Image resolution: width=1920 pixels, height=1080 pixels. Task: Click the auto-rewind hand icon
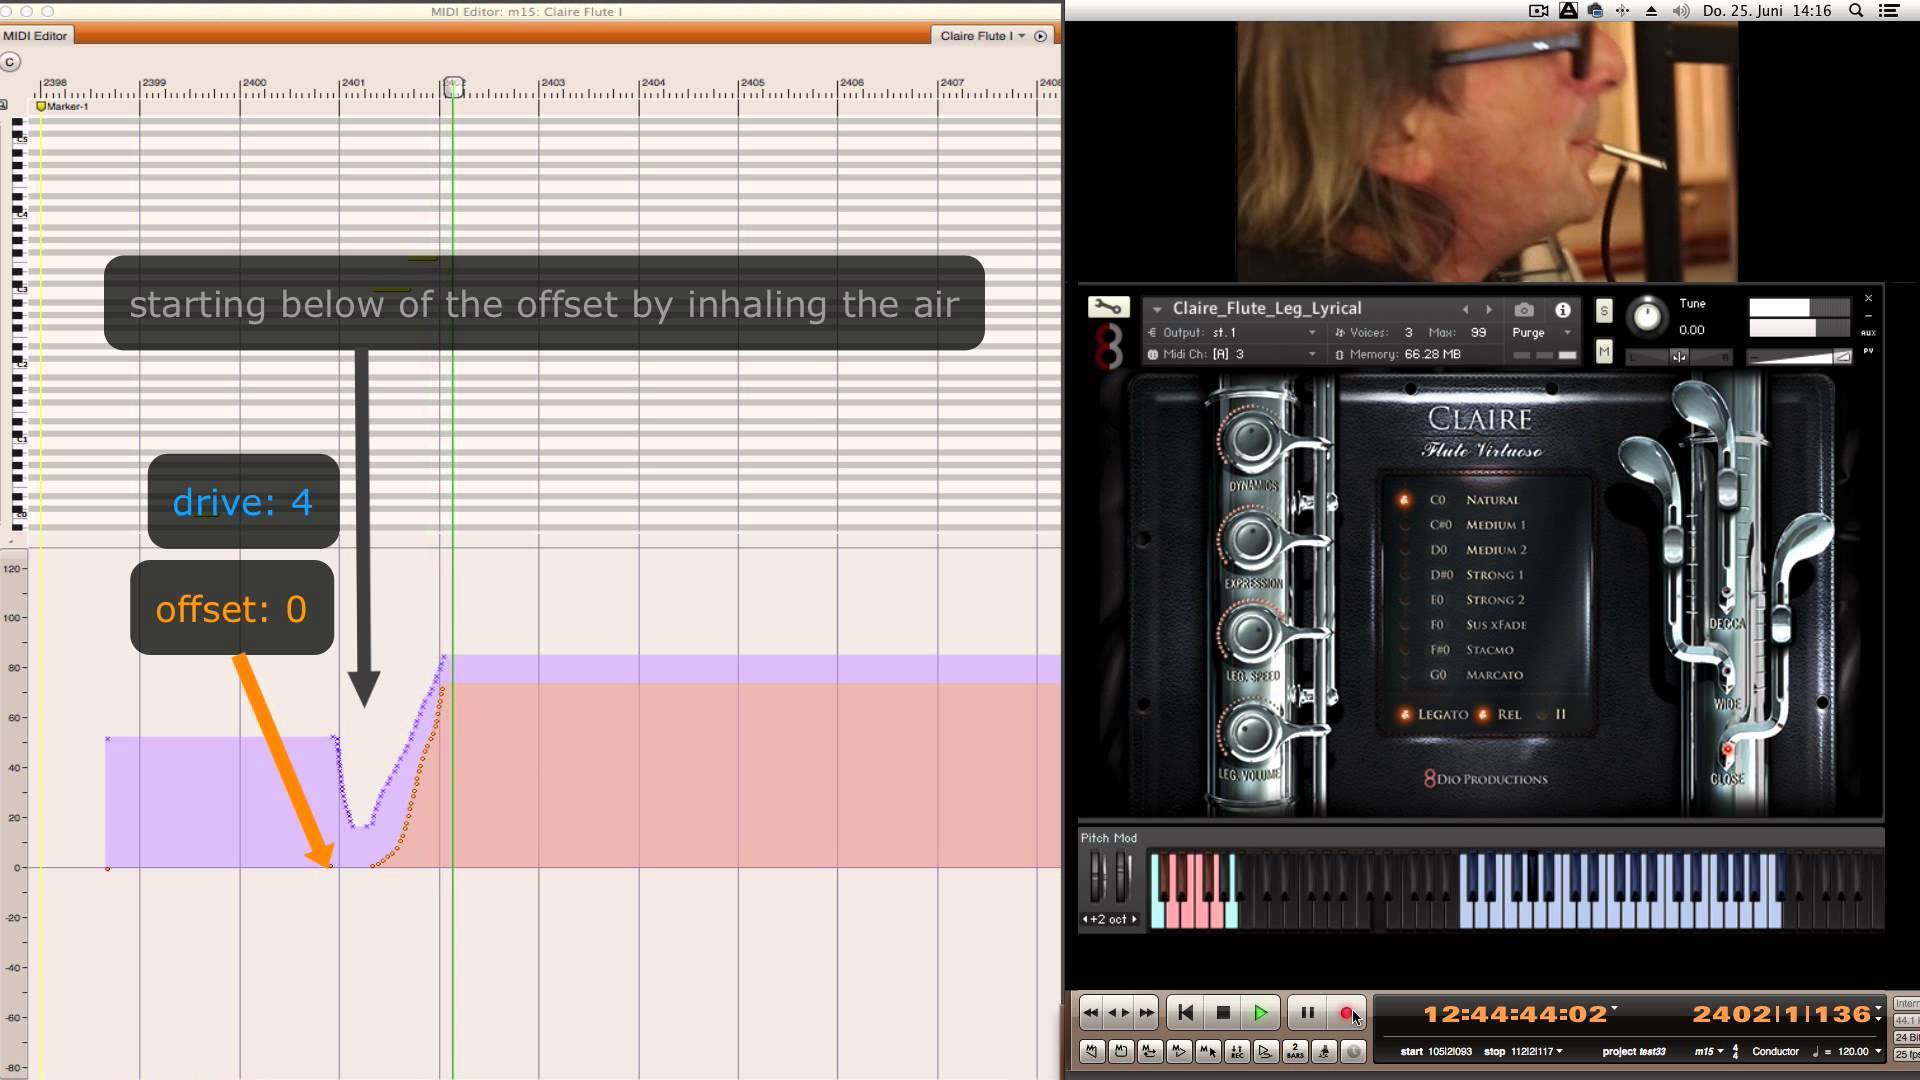coord(1092,1051)
